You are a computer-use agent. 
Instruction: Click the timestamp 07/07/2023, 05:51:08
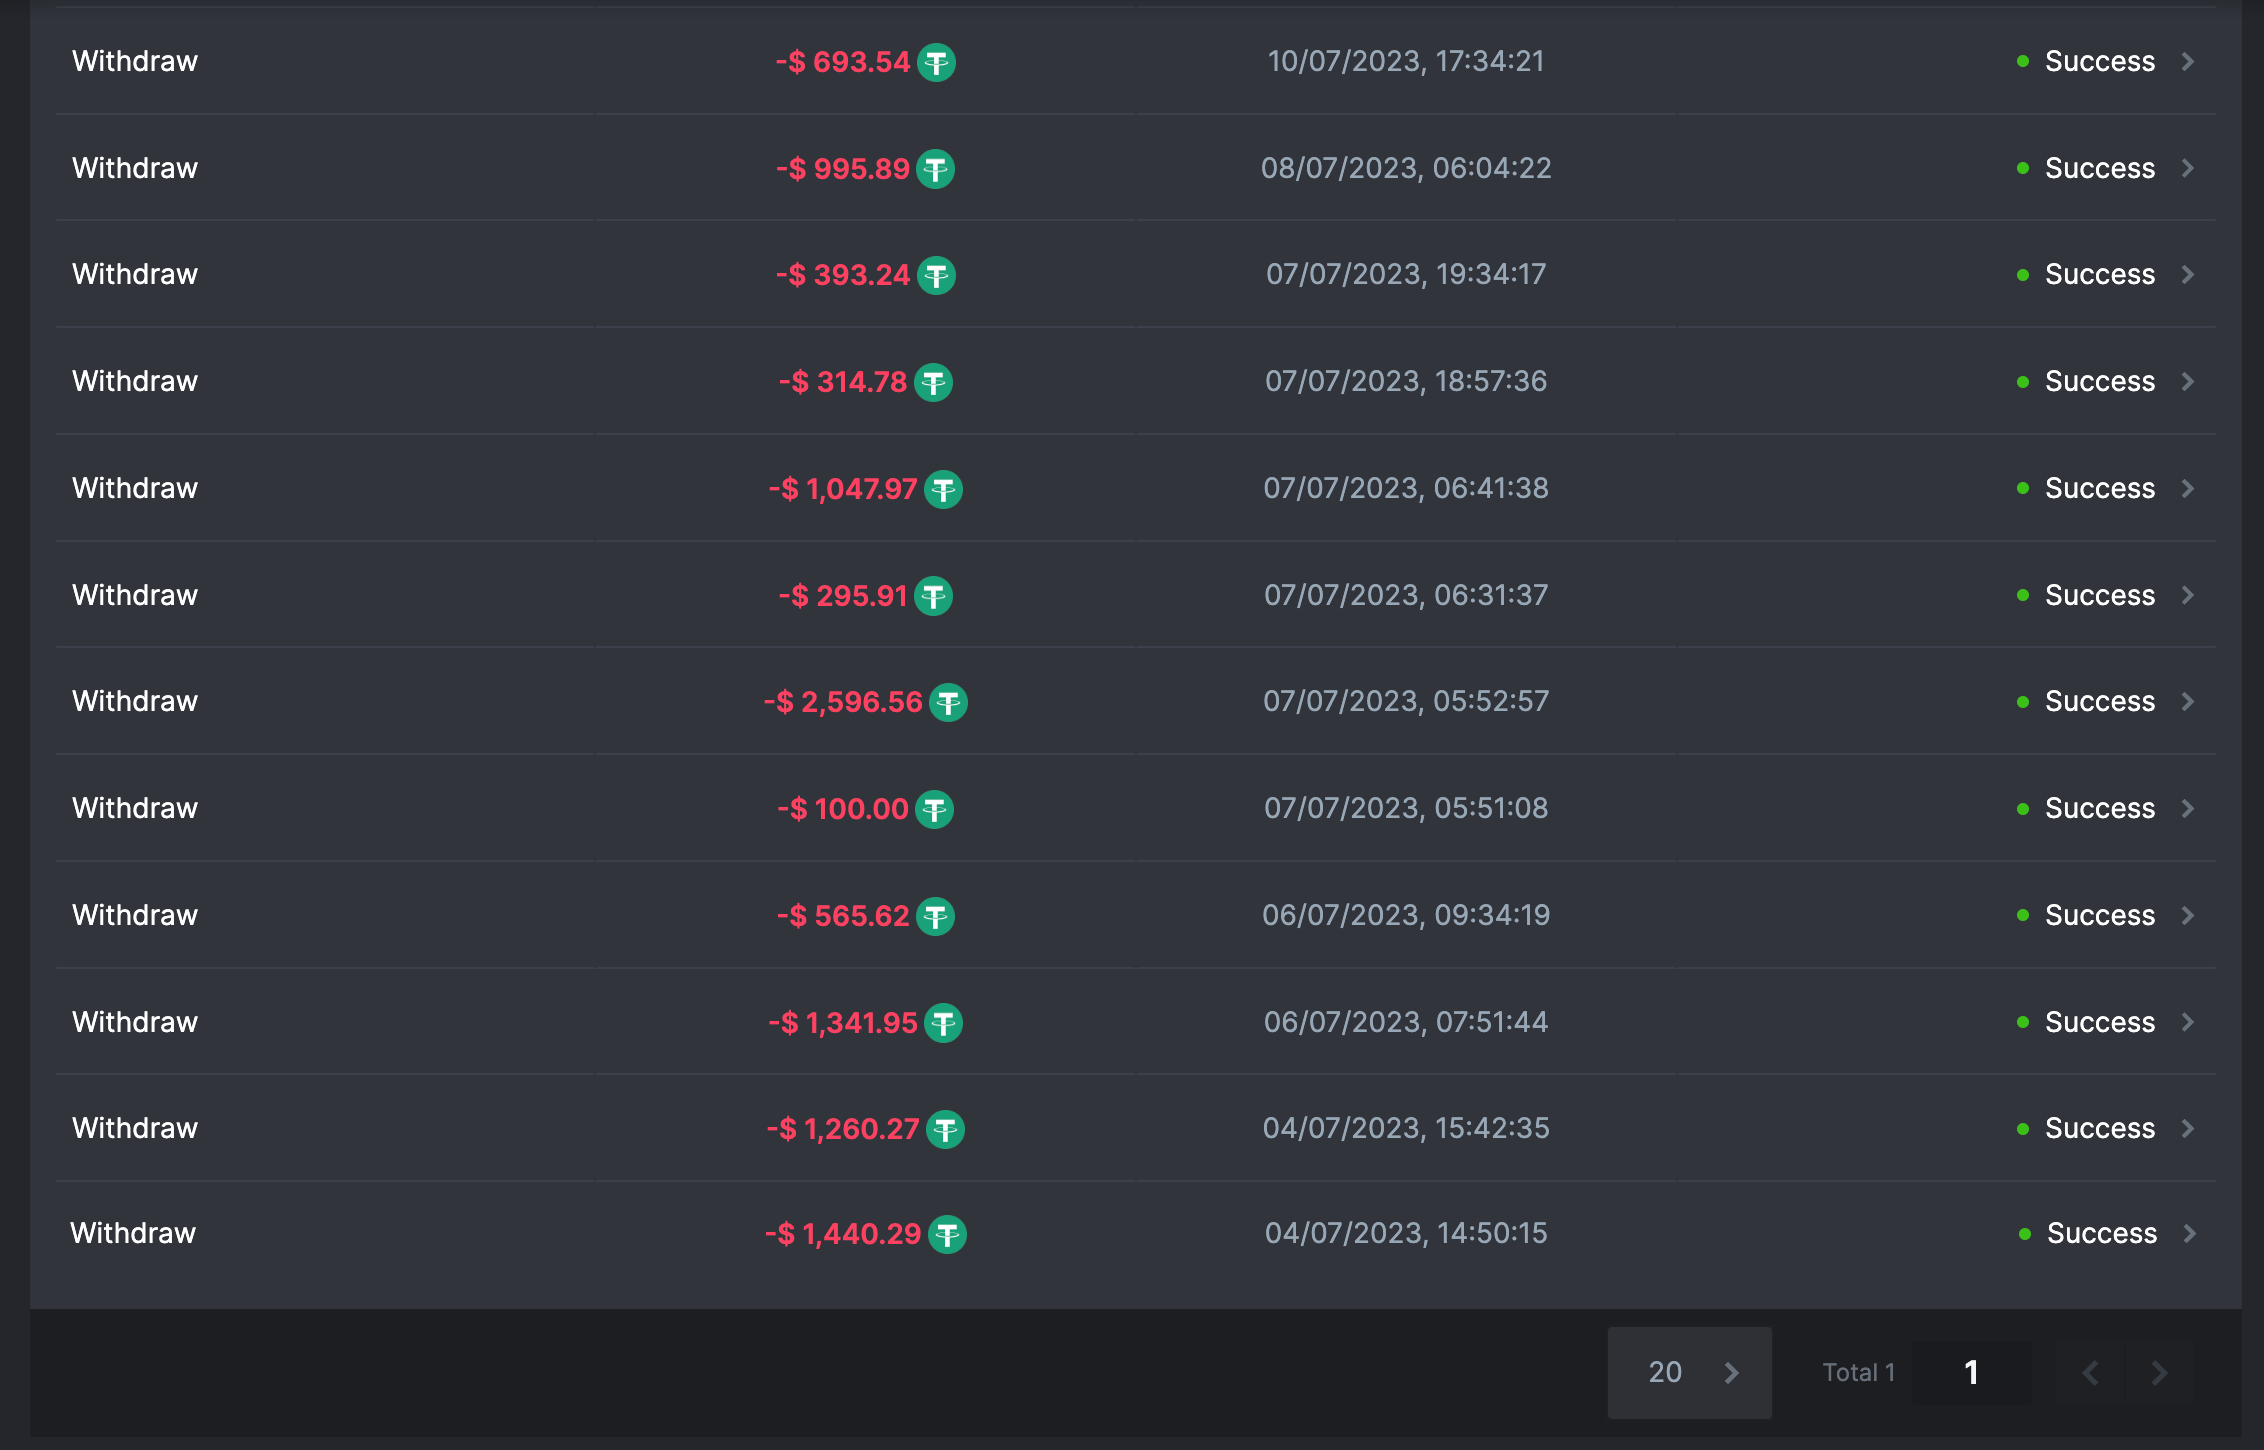point(1406,808)
